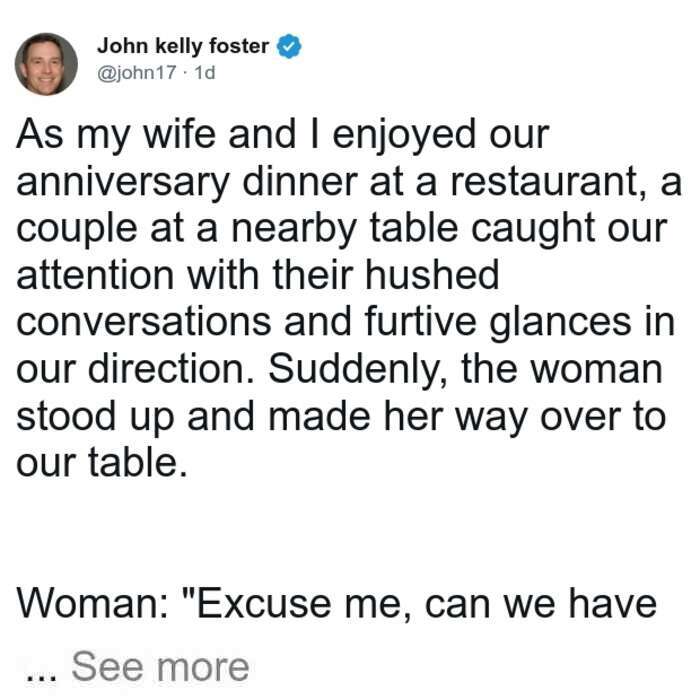The width and height of the screenshot is (700, 700).
Task: Visit the @john17 handle link
Action: tap(137, 73)
